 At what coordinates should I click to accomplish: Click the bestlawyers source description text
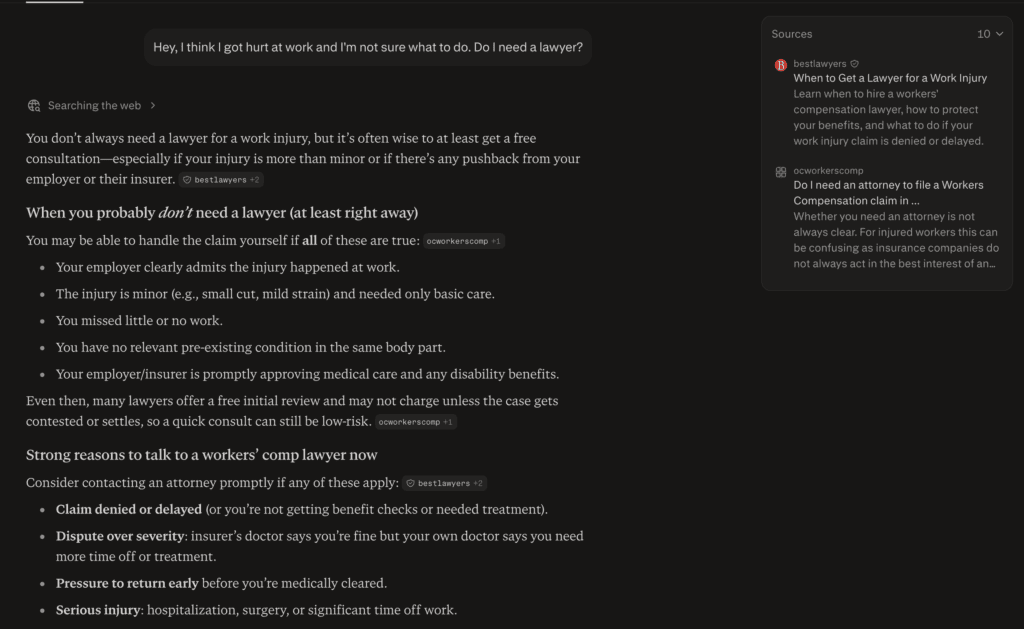click(x=888, y=118)
